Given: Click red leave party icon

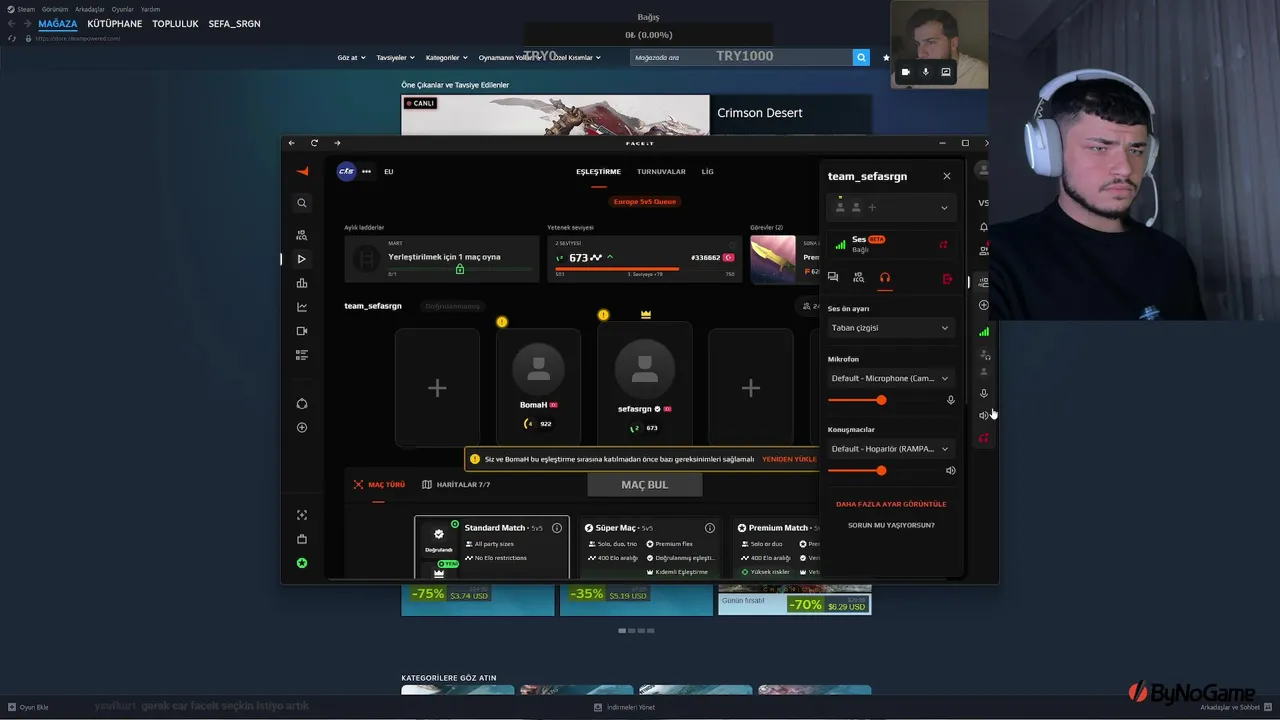Looking at the screenshot, I should 947,279.
